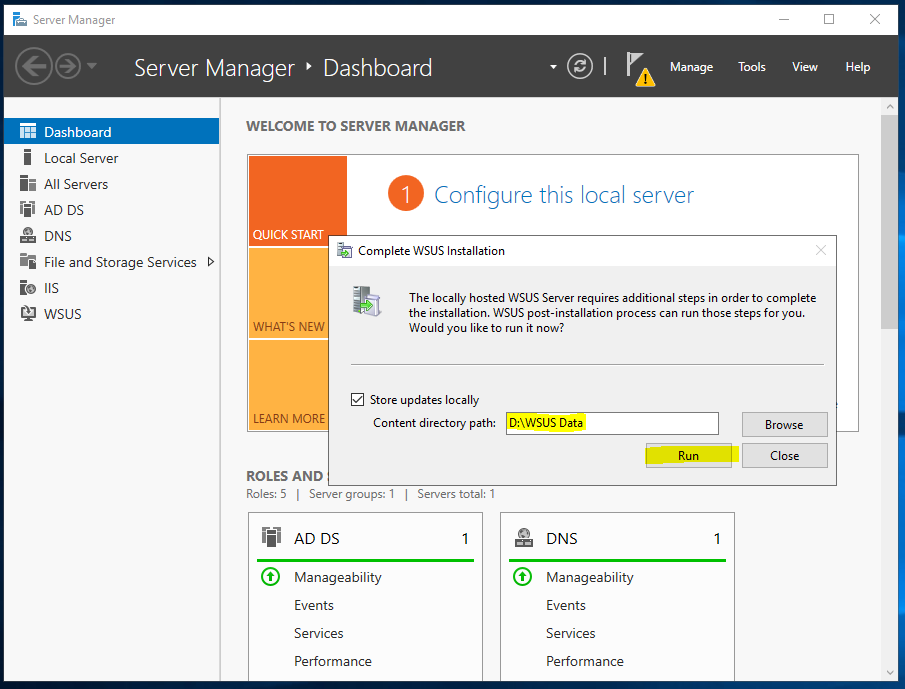Open the AD DS role tile header

click(x=365, y=538)
